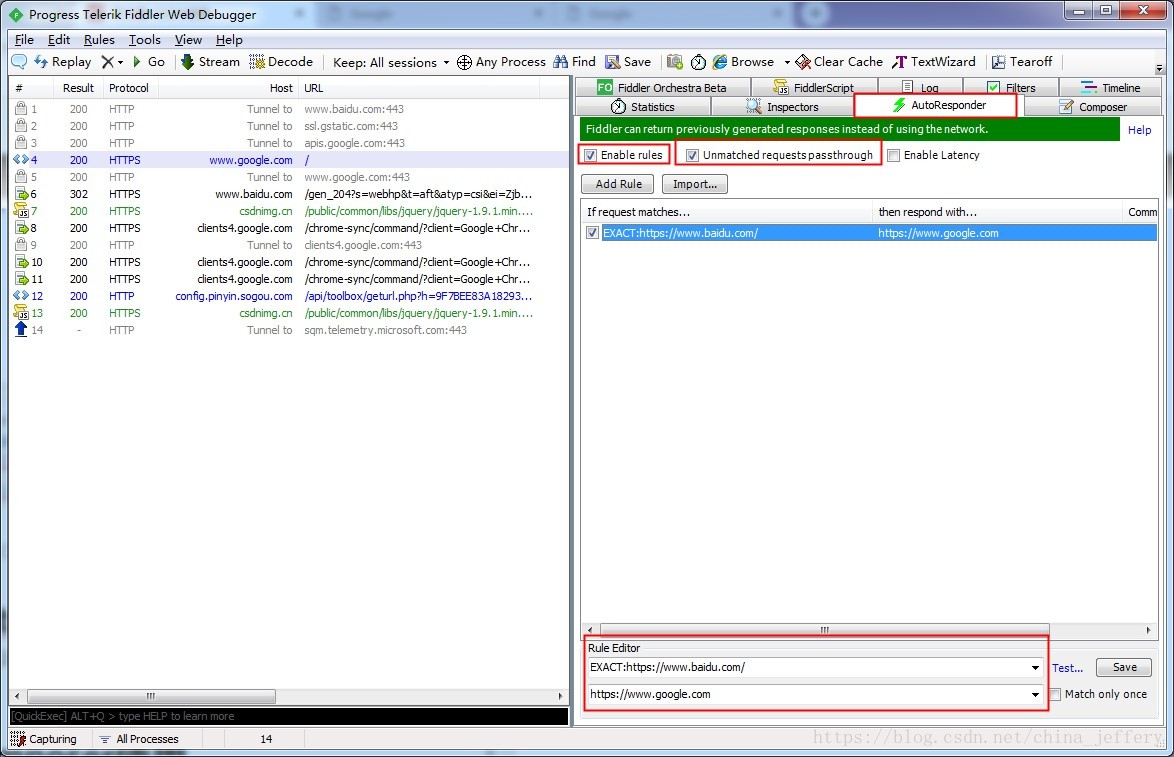Open the File menu
The height and width of the screenshot is (757, 1174).
pos(24,40)
